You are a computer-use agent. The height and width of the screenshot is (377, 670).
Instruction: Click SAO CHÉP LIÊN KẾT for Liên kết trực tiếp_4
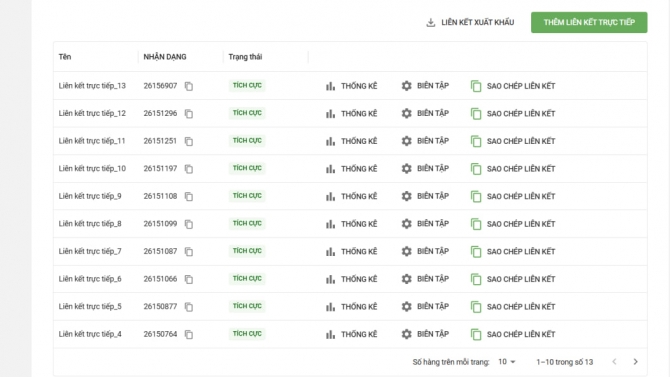coord(513,334)
